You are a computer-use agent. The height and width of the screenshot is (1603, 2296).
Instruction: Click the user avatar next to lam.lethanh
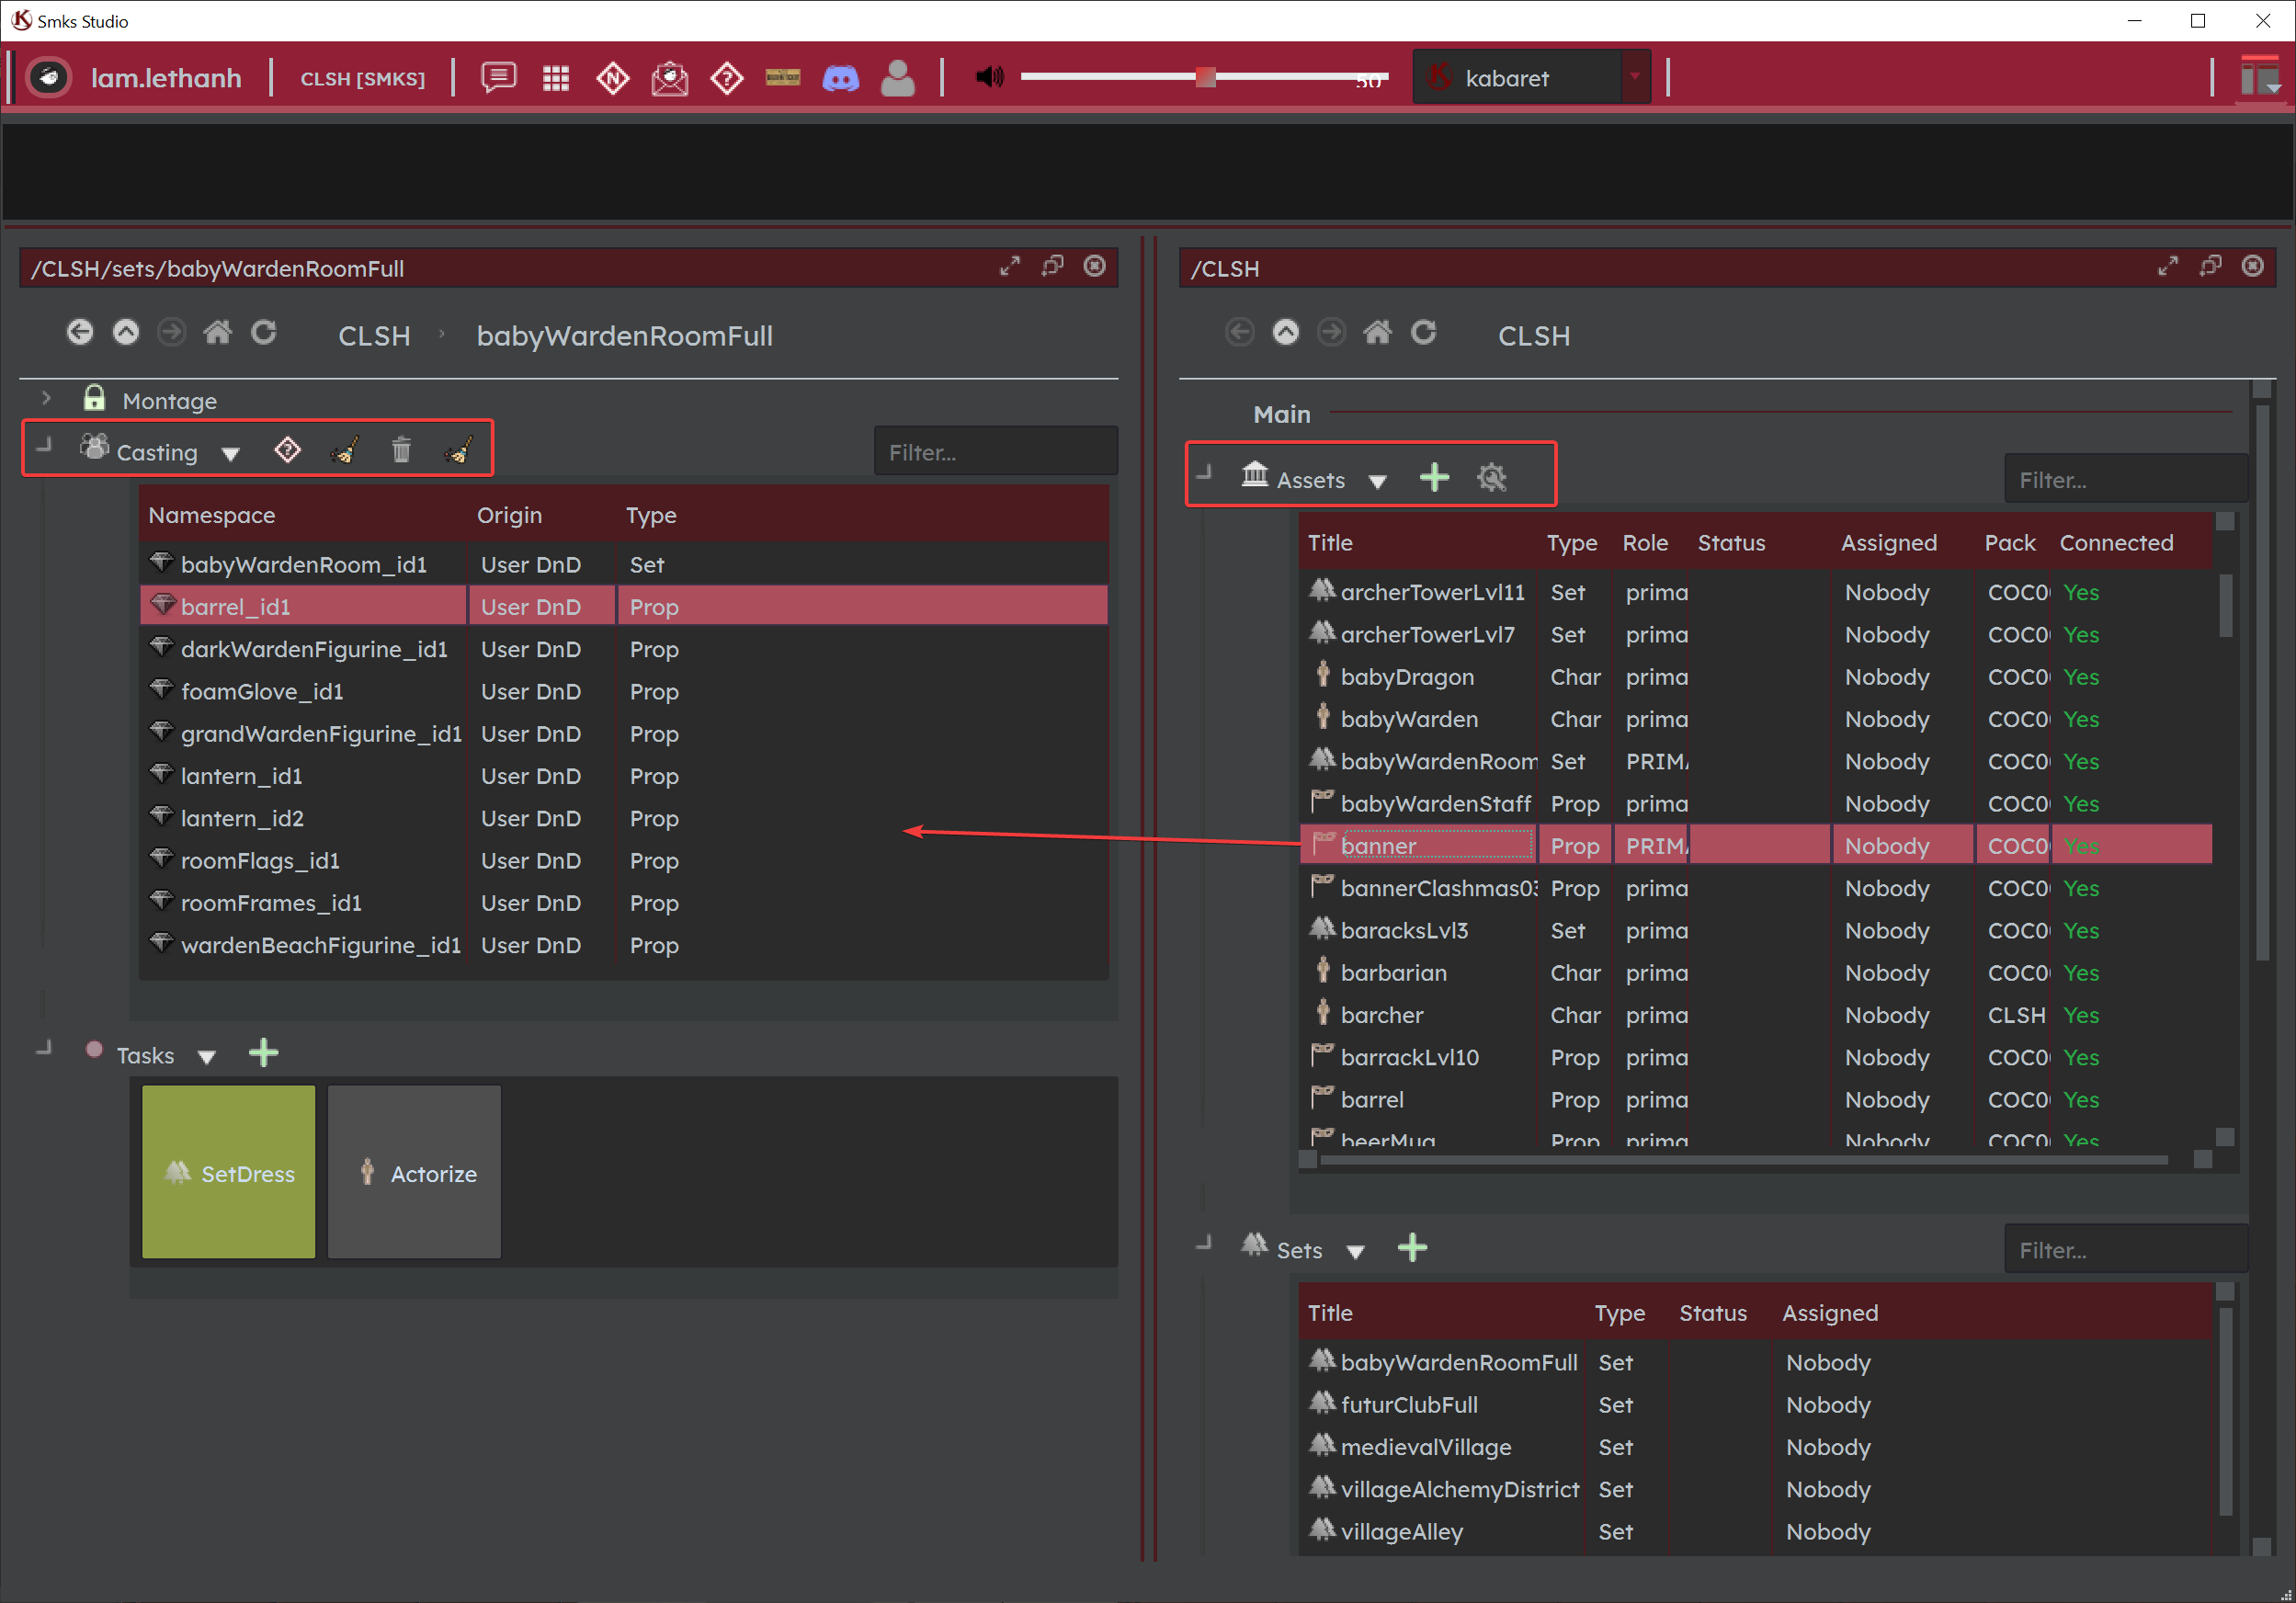click(48, 78)
